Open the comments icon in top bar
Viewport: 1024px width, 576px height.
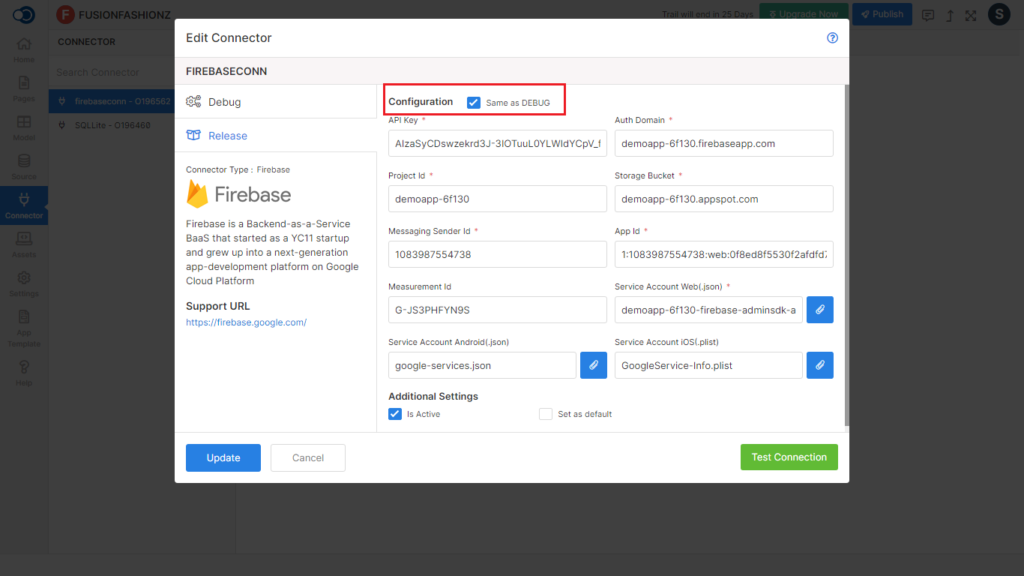click(x=927, y=15)
